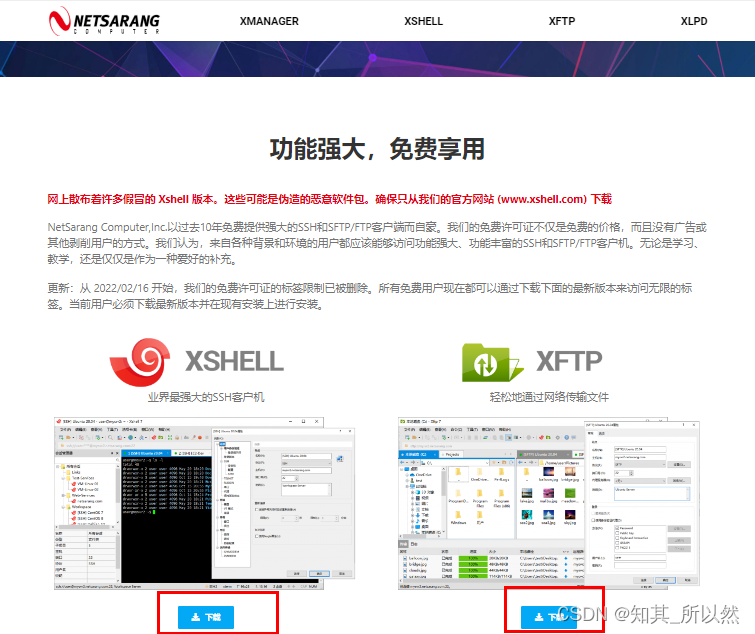Open the XMANAGER menu item
This screenshot has width=755, height=634.
click(x=269, y=21)
